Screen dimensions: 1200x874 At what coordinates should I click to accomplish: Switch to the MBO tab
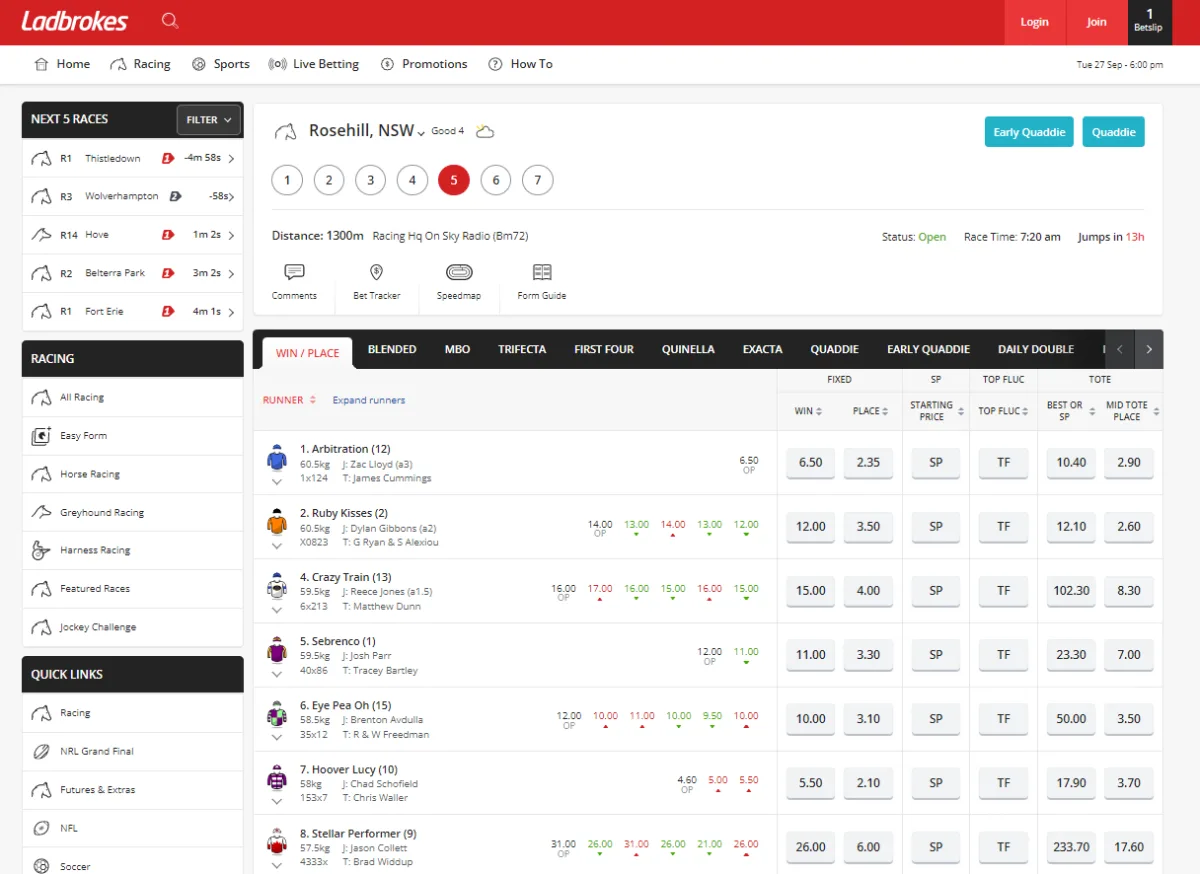click(457, 349)
